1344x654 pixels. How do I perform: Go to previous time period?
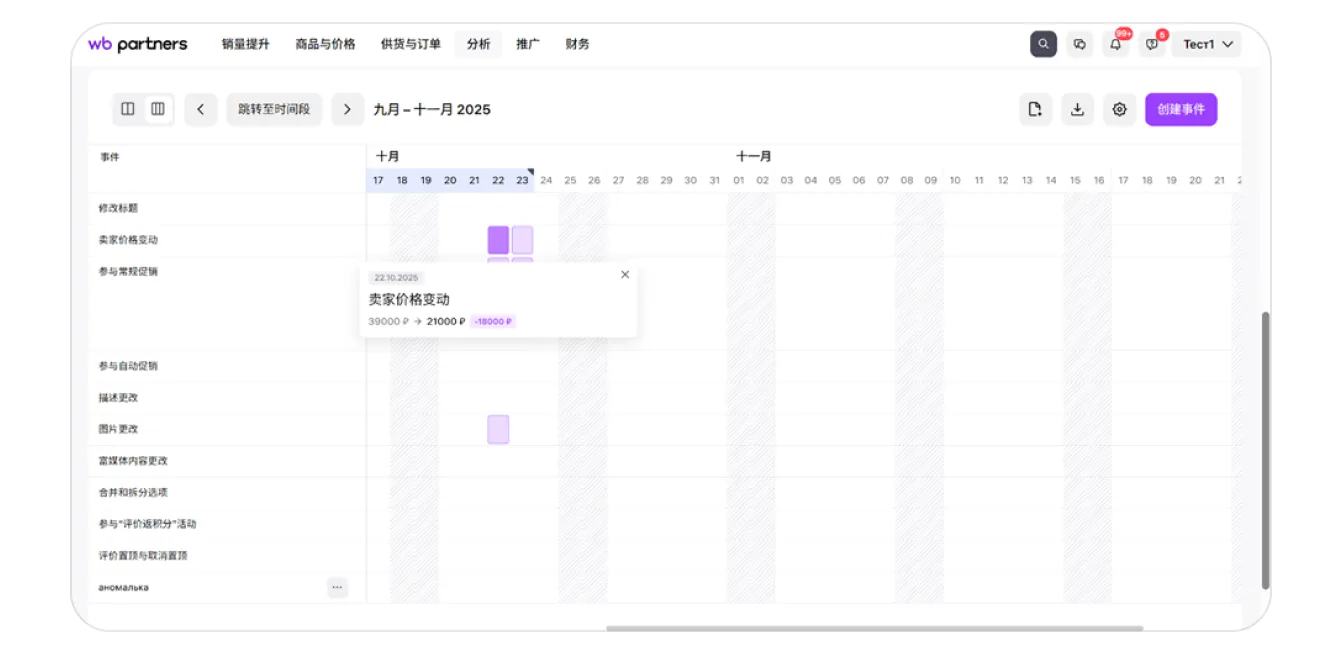[x=200, y=110]
